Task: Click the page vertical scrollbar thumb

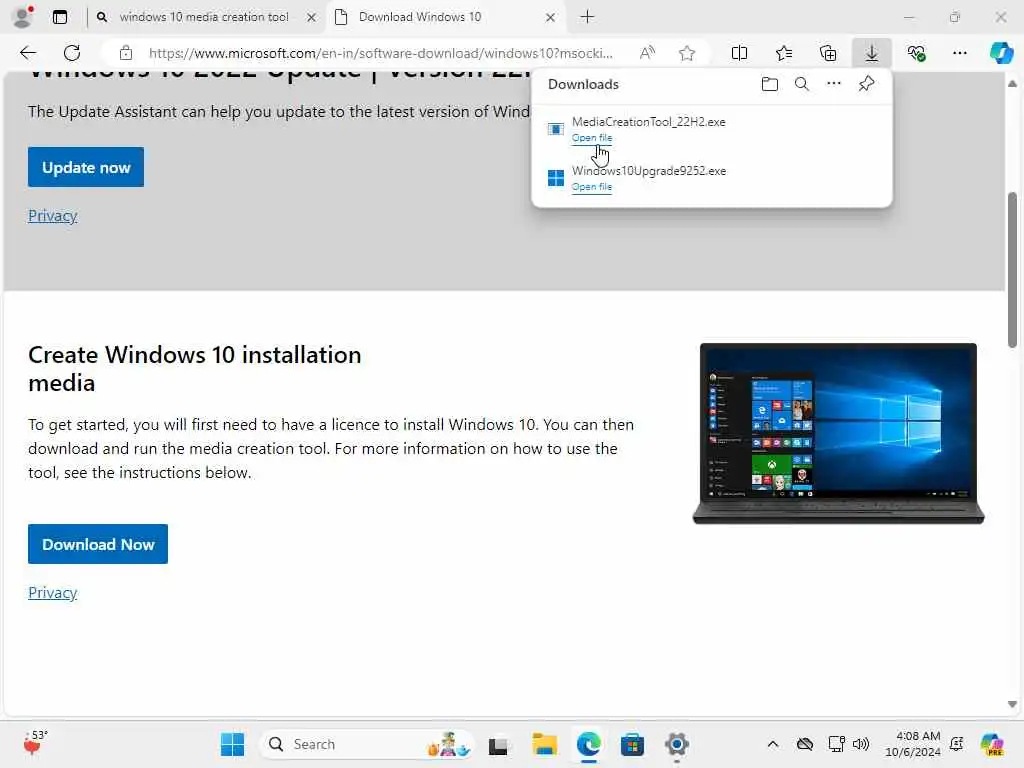Action: (1012, 270)
